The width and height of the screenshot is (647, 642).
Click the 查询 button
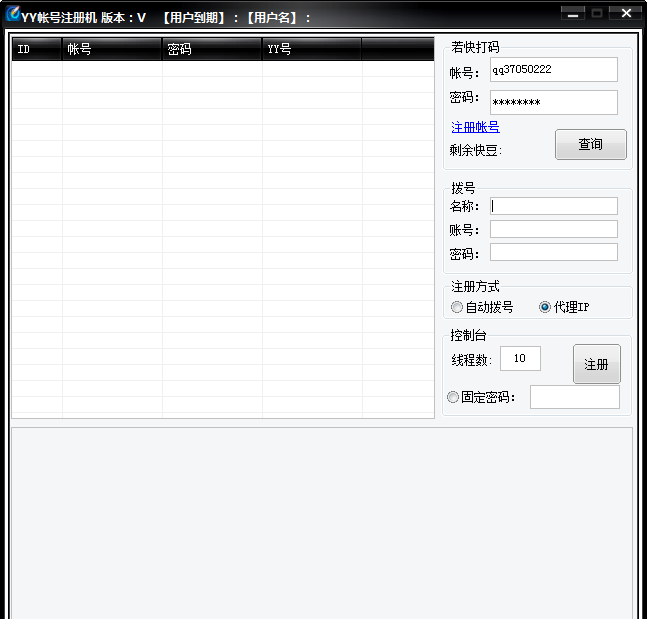pyautogui.click(x=590, y=144)
